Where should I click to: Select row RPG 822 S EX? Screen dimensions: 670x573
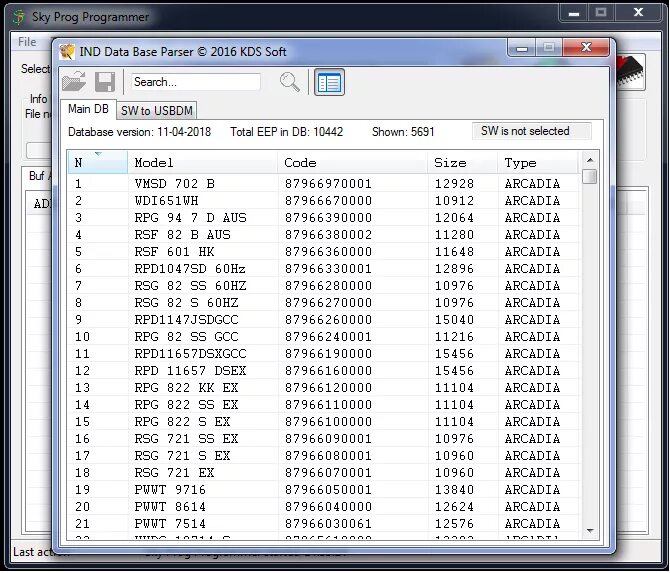pos(323,422)
